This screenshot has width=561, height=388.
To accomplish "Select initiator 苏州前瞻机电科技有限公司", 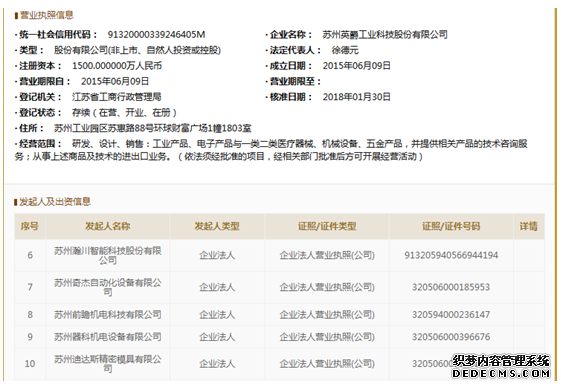I will (108, 315).
